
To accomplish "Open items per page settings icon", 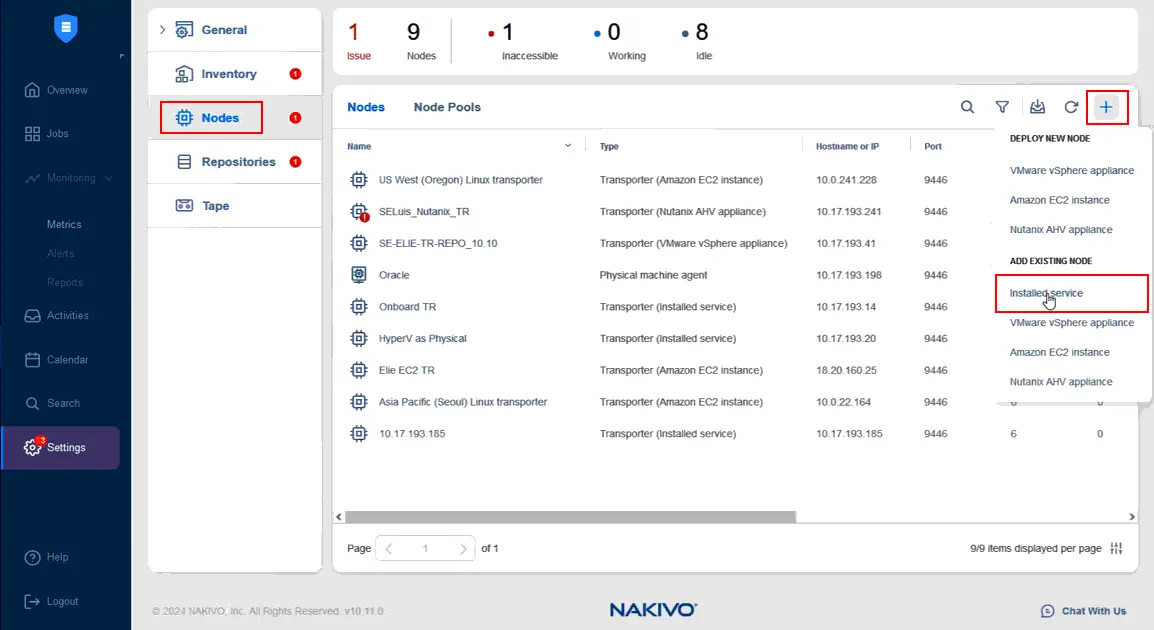I will [x=1116, y=548].
